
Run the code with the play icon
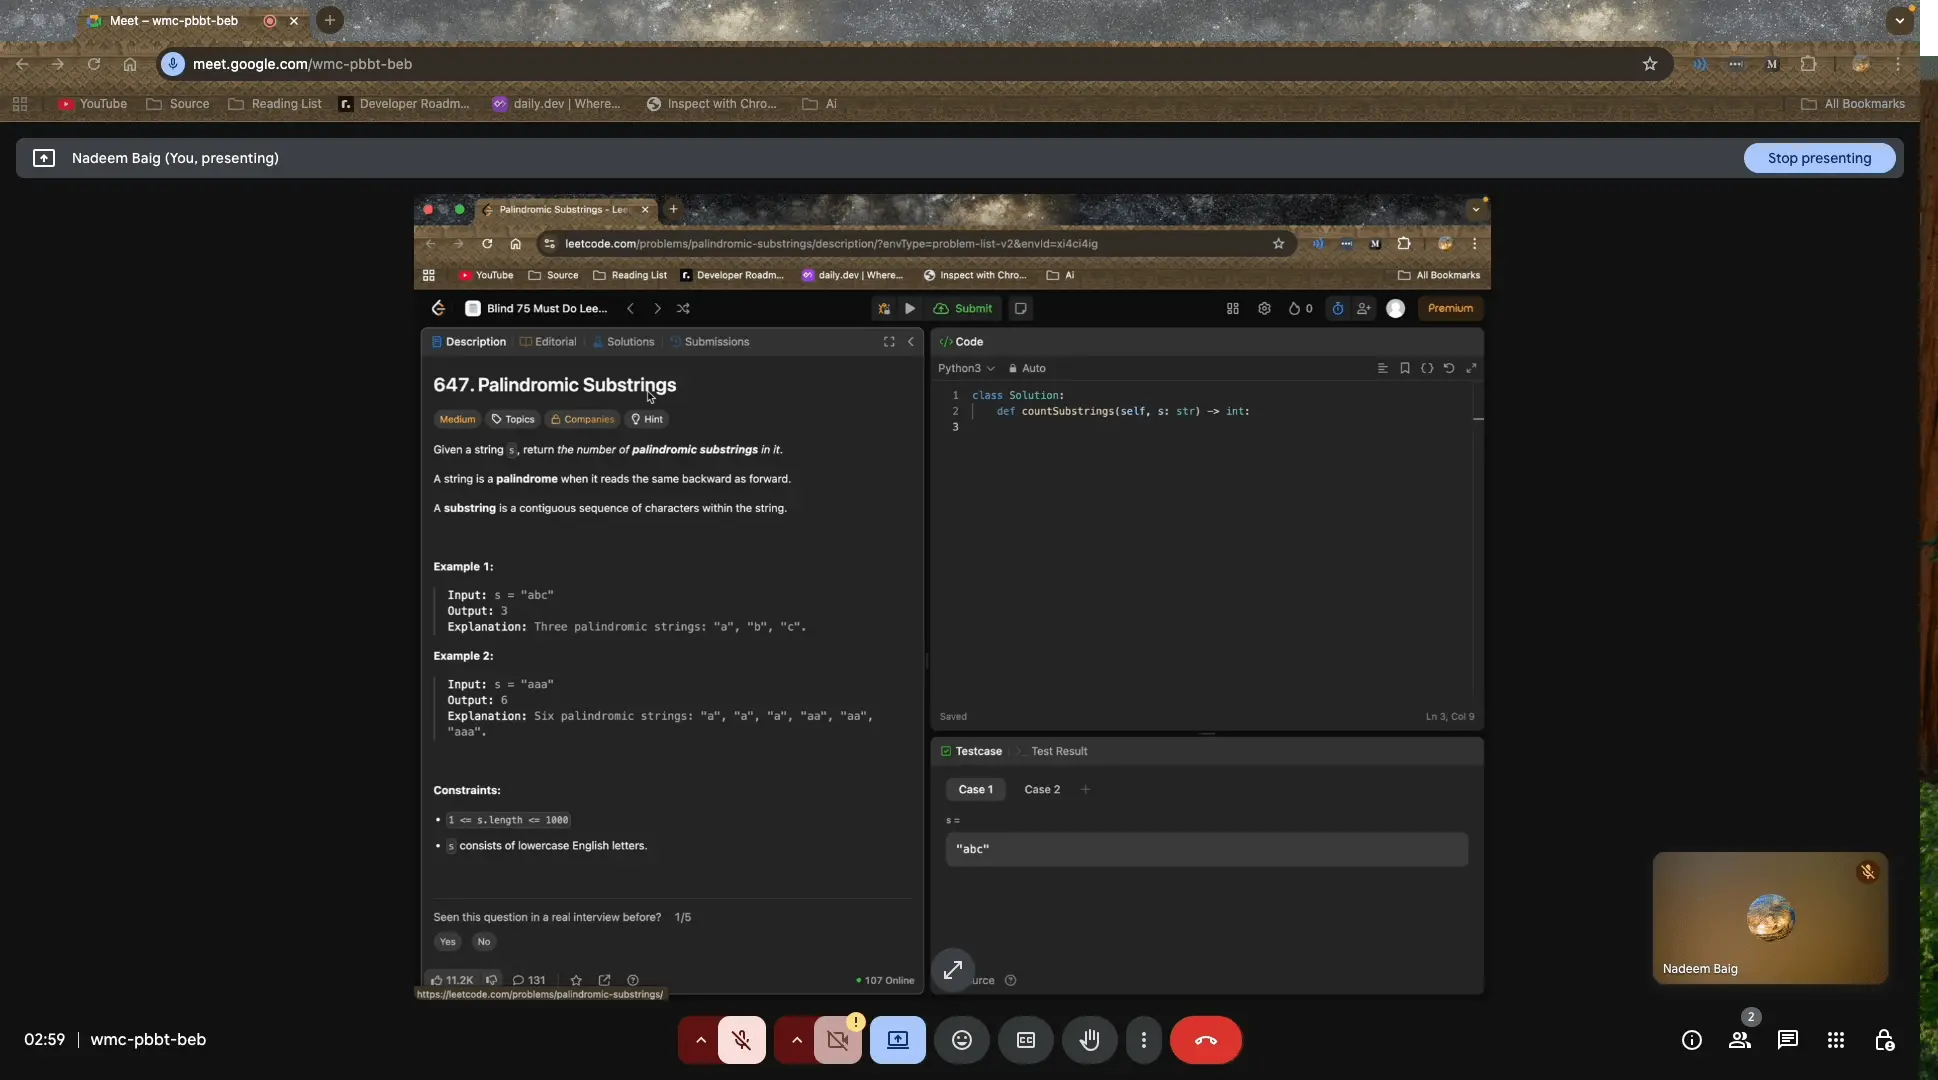pyautogui.click(x=908, y=309)
